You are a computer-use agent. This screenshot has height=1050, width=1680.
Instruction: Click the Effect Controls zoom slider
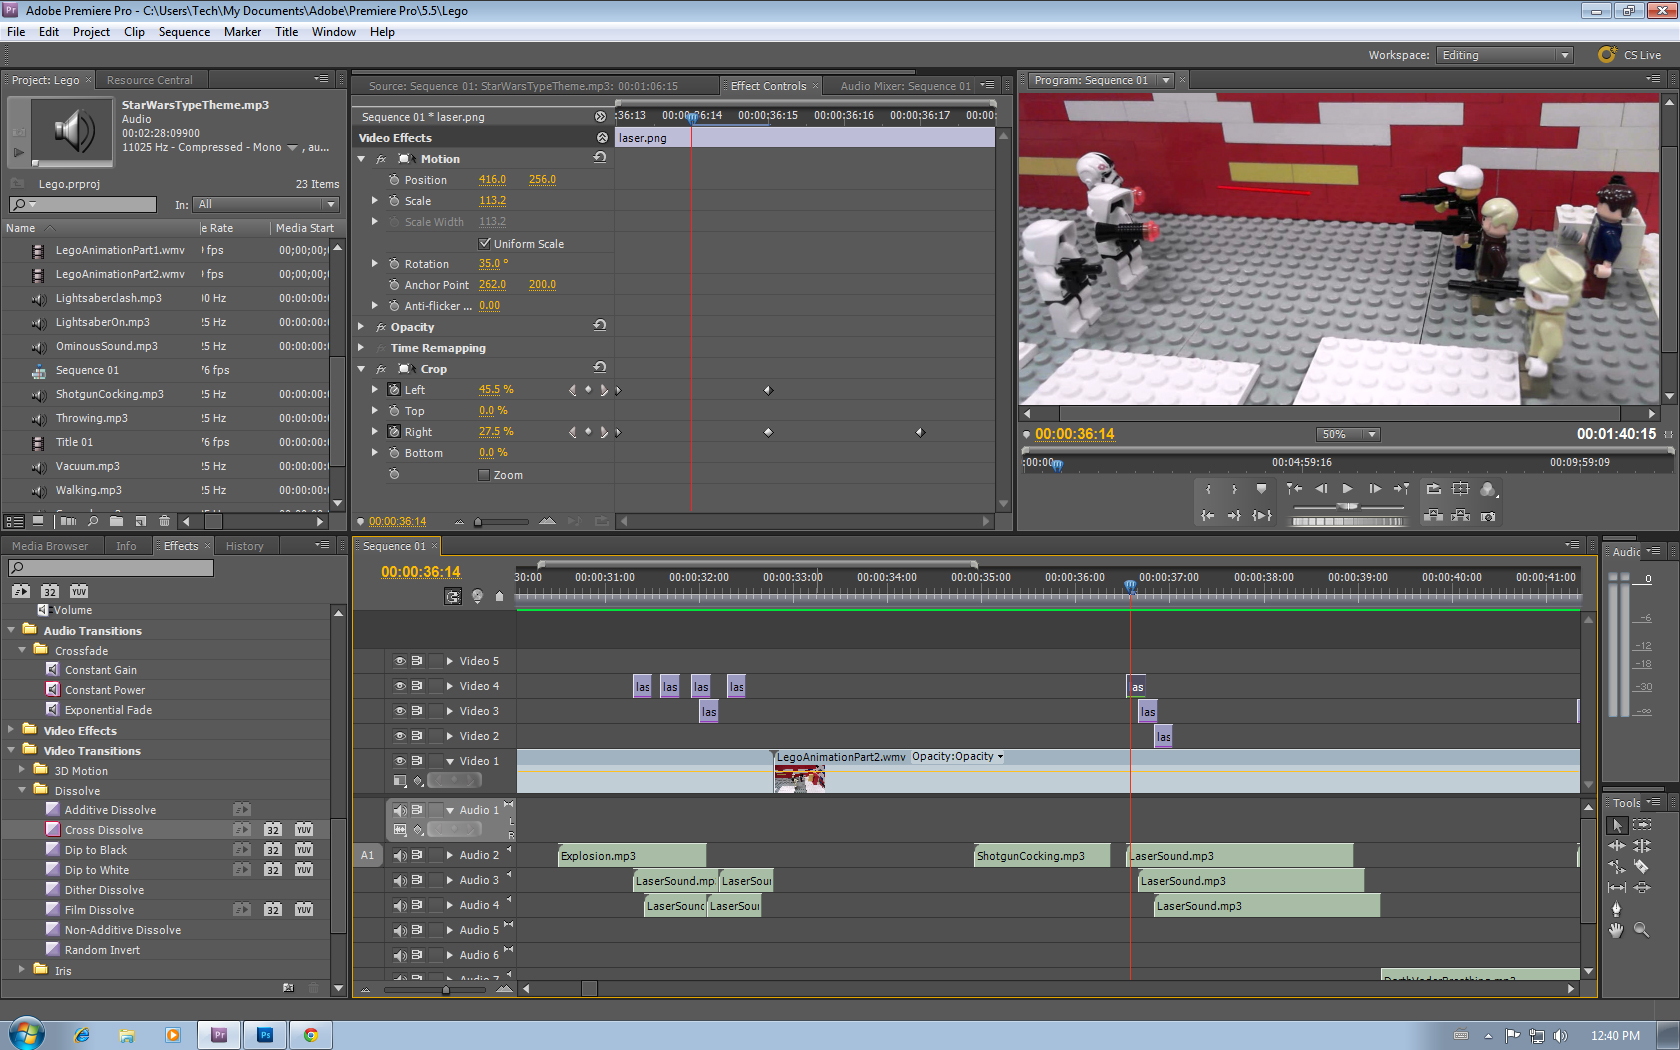point(478,521)
